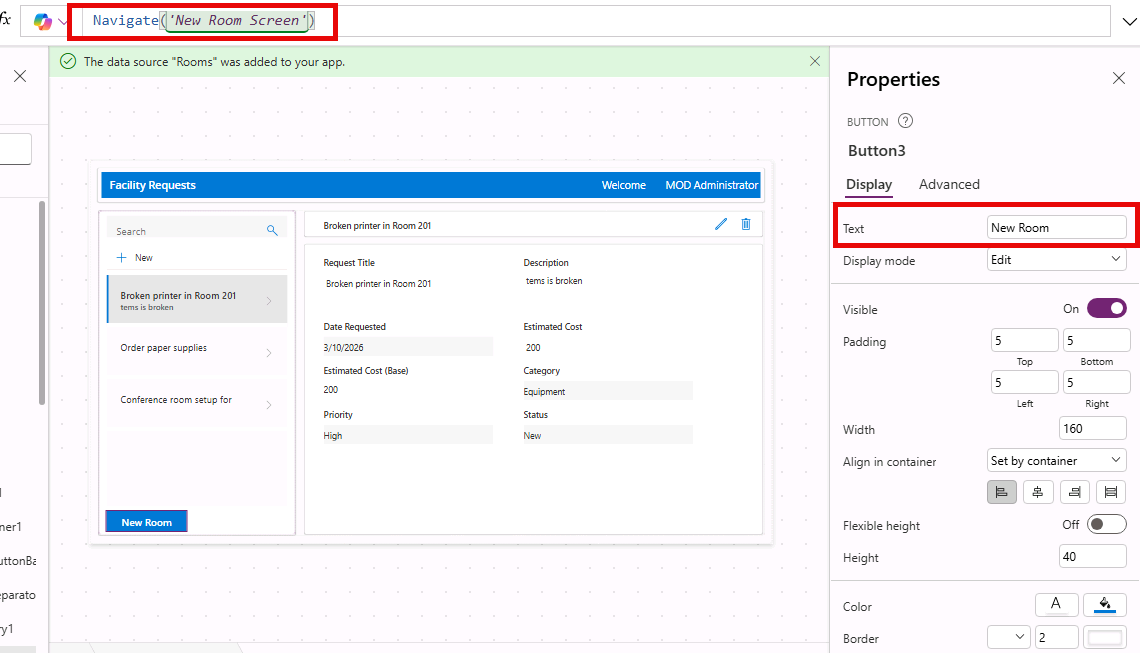Image resolution: width=1140 pixels, height=653 pixels.
Task: Open Copilot via its icon in the formula bar
Action: click(x=39, y=20)
